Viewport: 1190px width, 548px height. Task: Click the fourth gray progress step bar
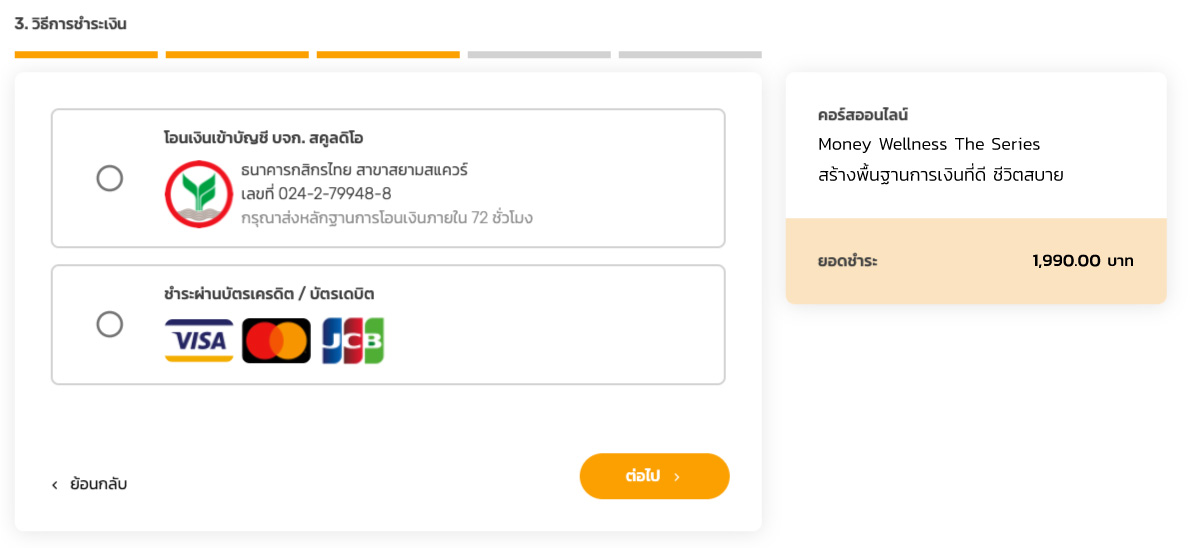[x=539, y=54]
